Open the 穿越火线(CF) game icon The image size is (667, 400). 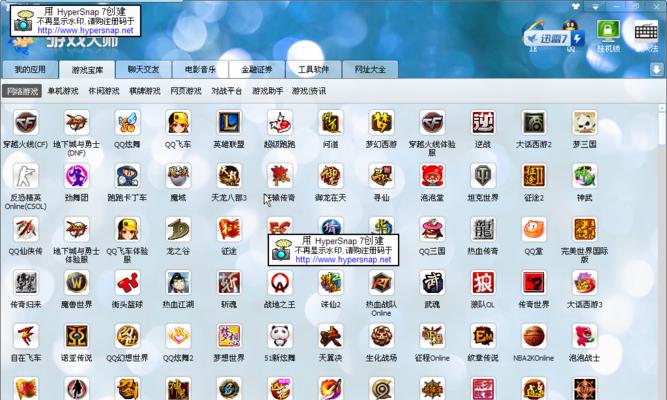coord(26,123)
